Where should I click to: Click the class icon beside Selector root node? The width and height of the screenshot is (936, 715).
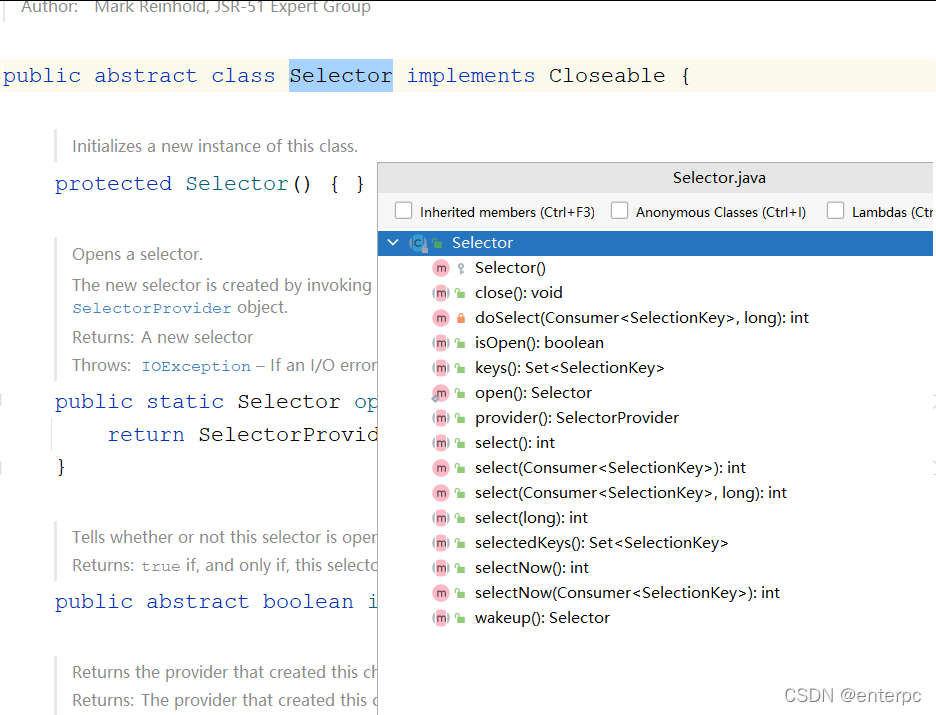[418, 243]
